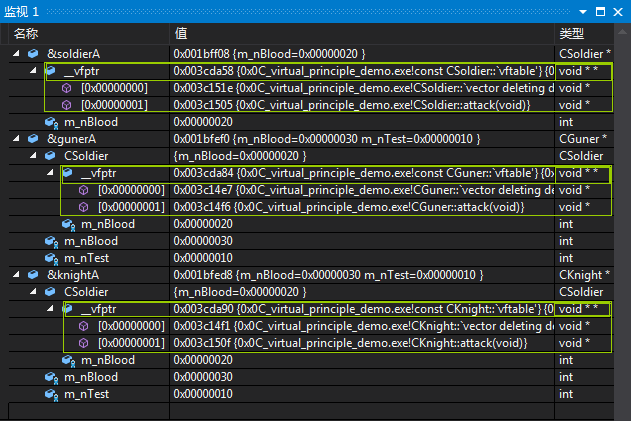Click method icon for CSoldier vector deleting entry
This screenshot has height=421, width=631.
67,88
